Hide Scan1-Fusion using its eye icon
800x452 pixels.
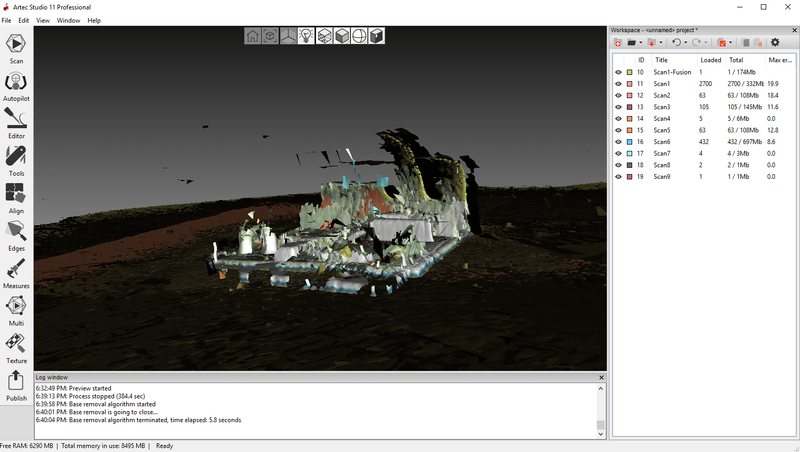(x=618, y=72)
